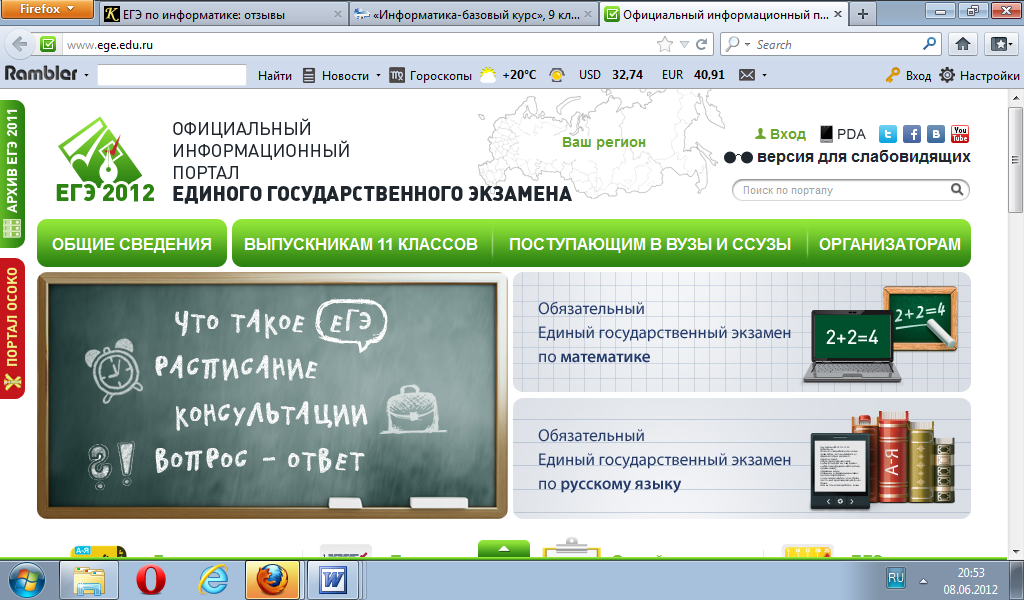Open the mandatory exam по русскому языку banner
1024x600 pixels.
(x=742, y=458)
